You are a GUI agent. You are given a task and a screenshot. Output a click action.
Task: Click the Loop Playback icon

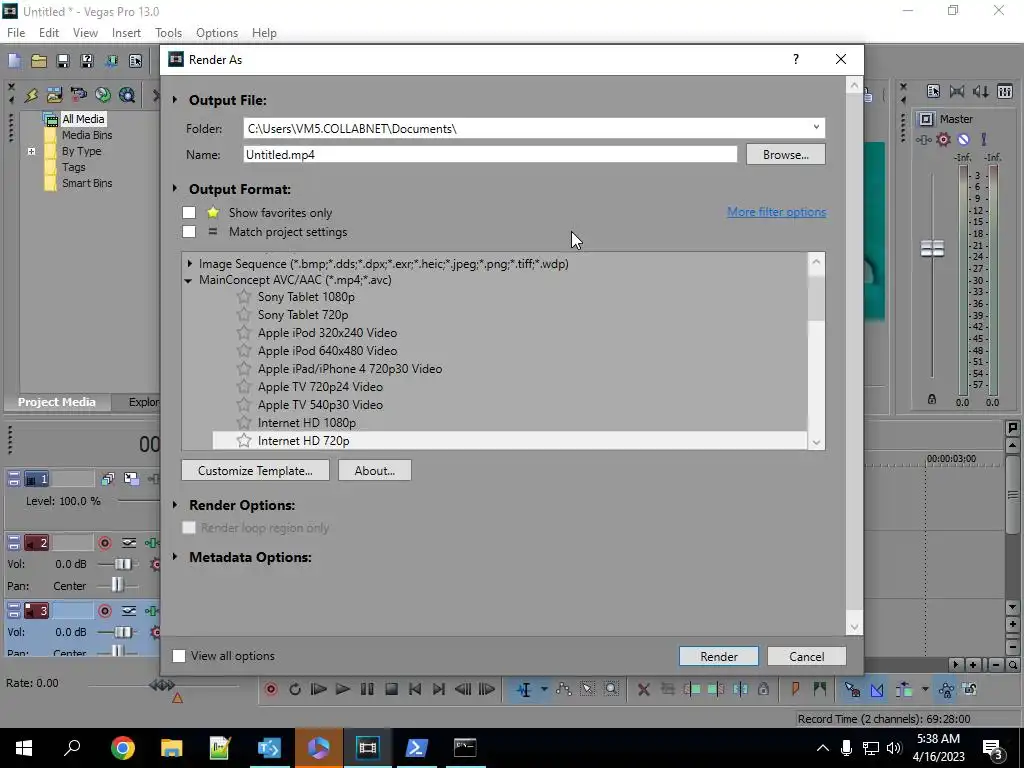coord(295,690)
